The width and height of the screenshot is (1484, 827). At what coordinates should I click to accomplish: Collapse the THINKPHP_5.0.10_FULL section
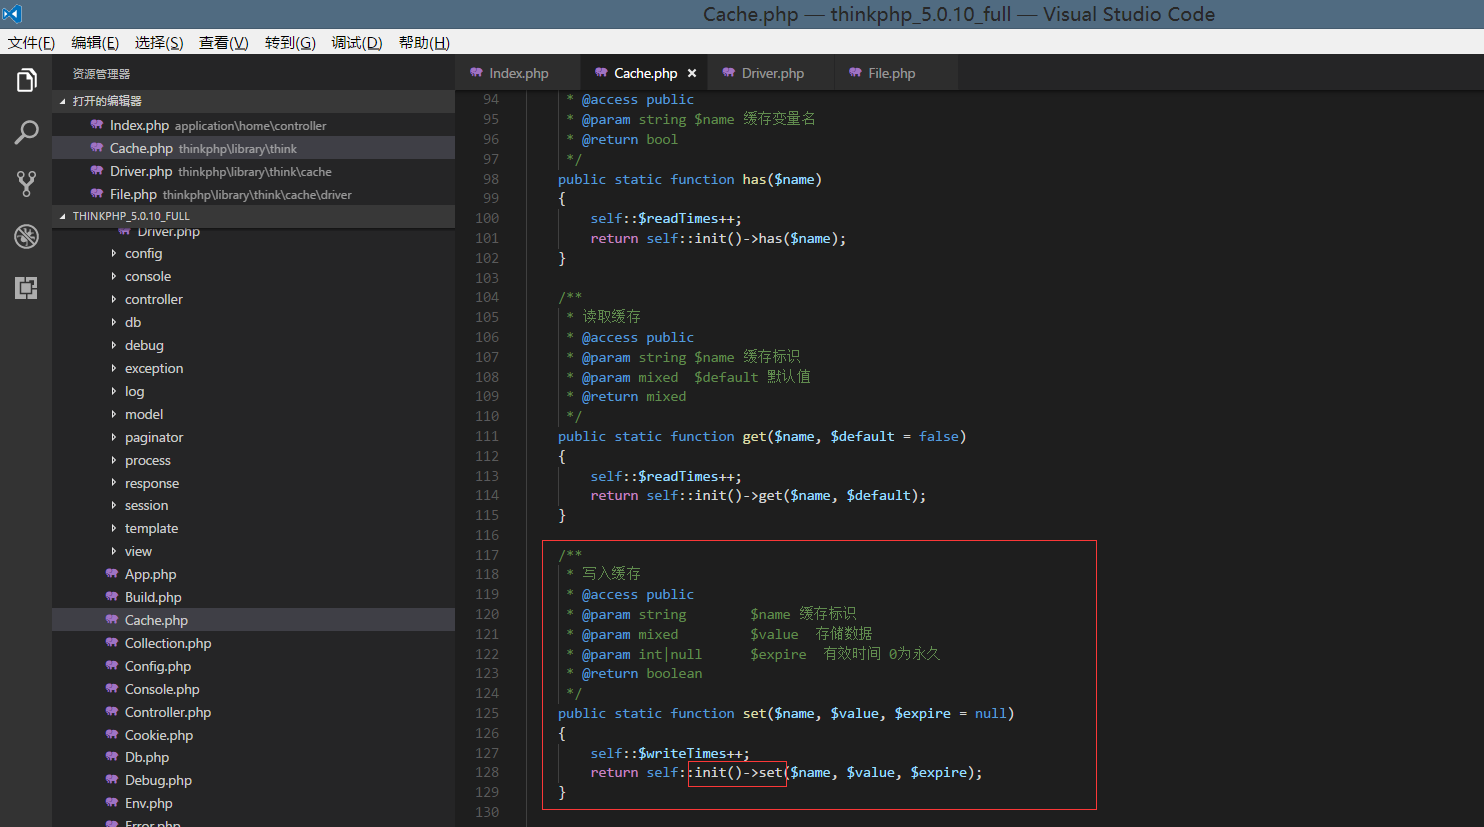coord(254,216)
